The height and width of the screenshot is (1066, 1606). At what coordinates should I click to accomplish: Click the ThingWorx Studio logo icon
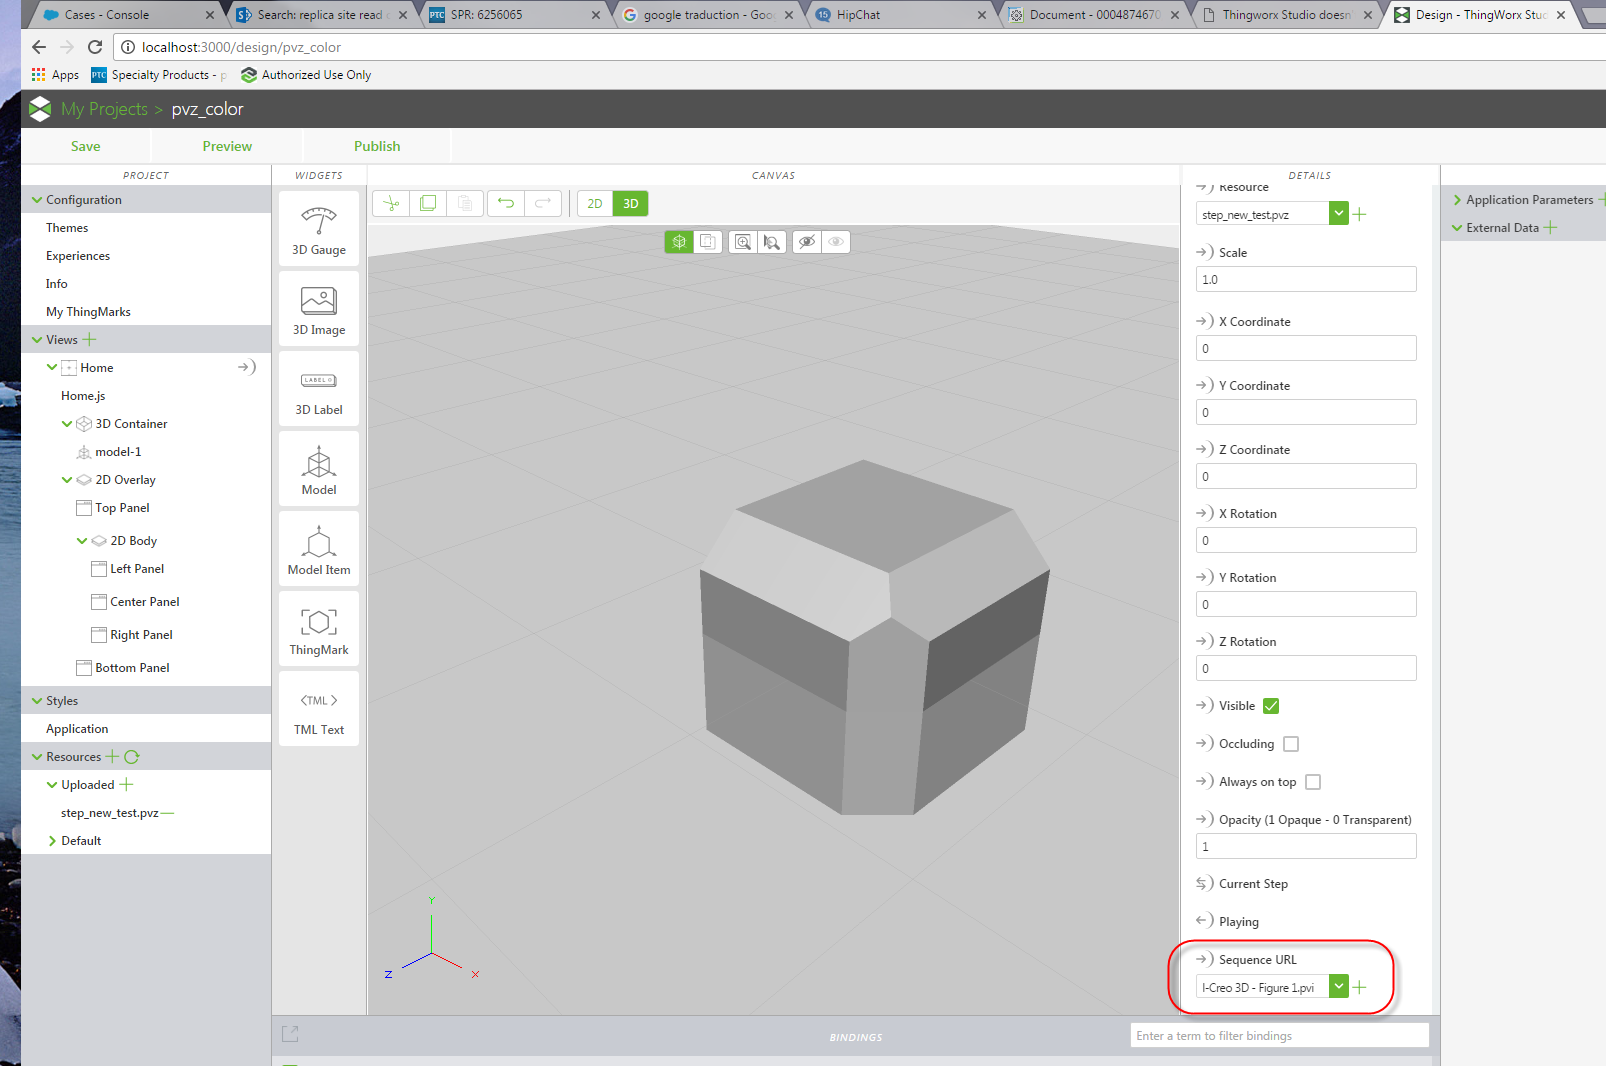[x=40, y=109]
